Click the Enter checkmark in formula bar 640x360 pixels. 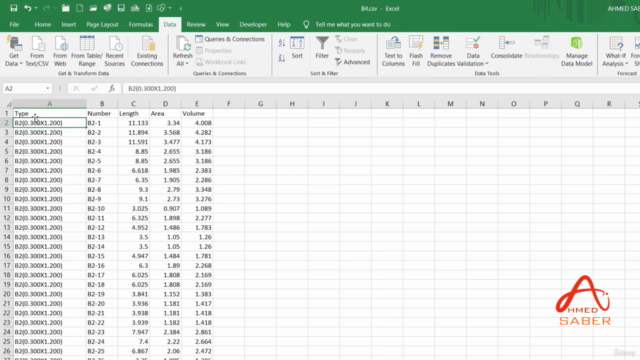tap(94, 89)
